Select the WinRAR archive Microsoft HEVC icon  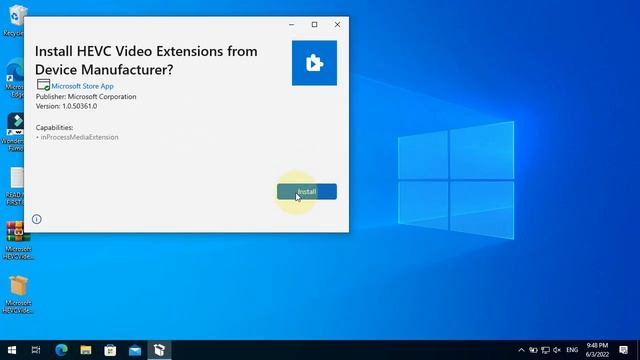pos(18,240)
